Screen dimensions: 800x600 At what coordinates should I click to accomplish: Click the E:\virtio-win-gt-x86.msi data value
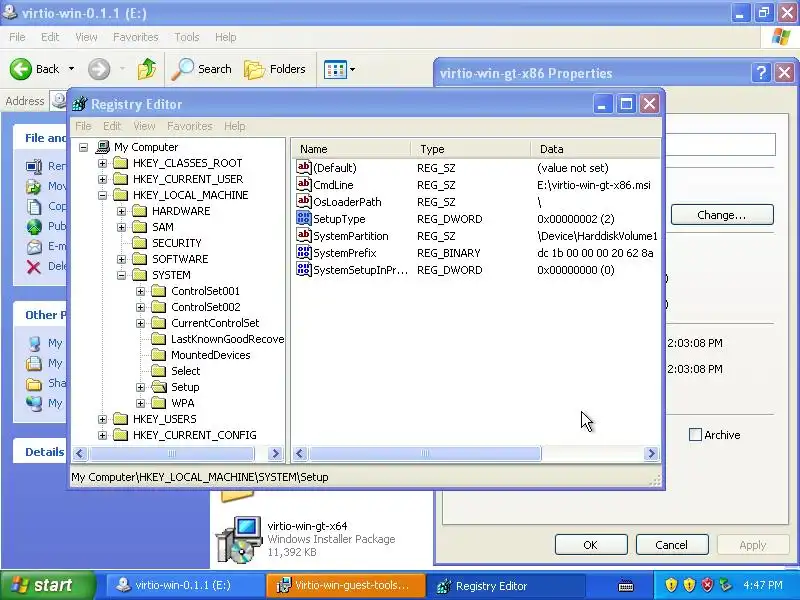[x=594, y=185]
